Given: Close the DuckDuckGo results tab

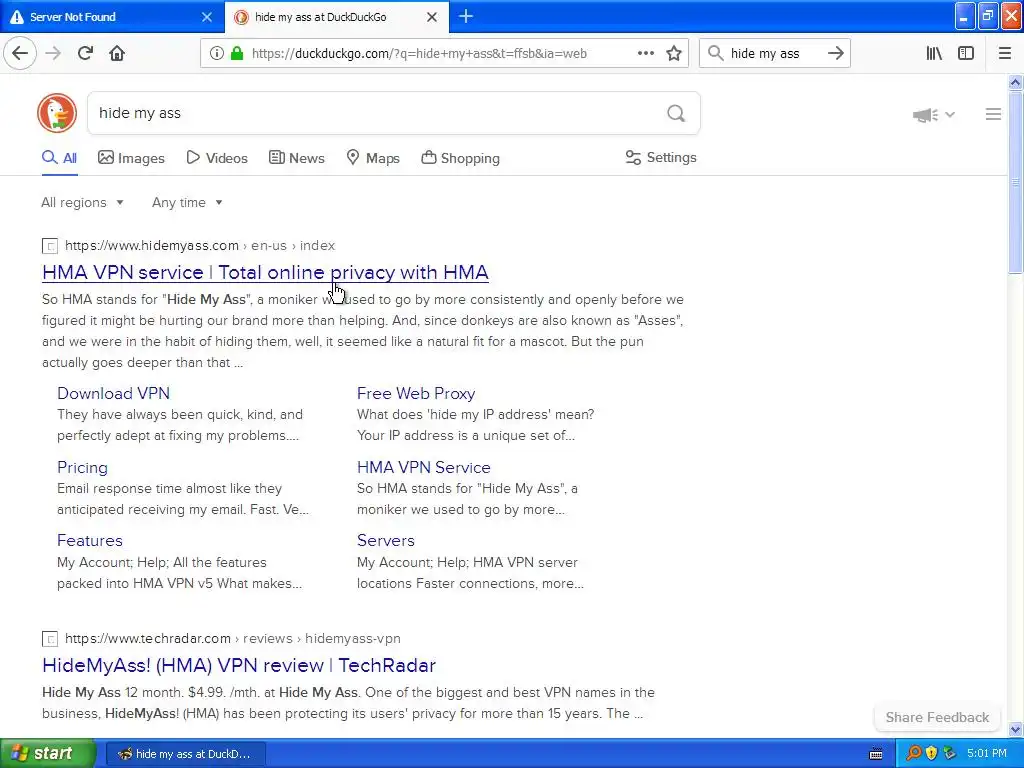Looking at the screenshot, I should 432,17.
